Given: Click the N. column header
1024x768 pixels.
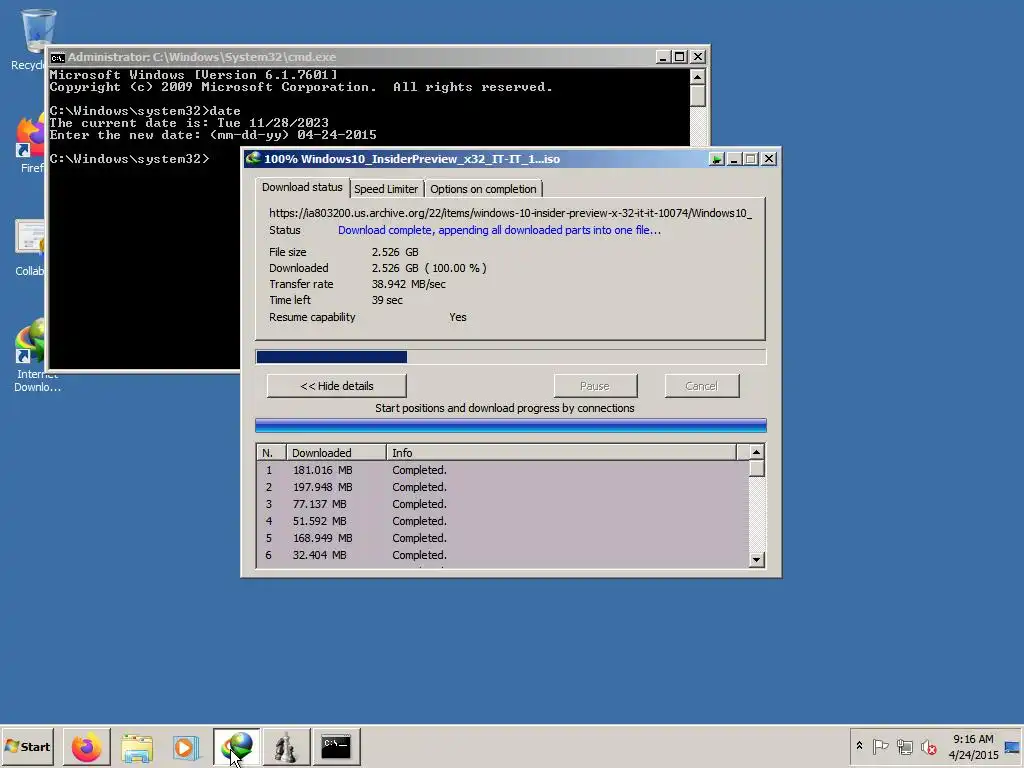Looking at the screenshot, I should pyautogui.click(x=272, y=453).
